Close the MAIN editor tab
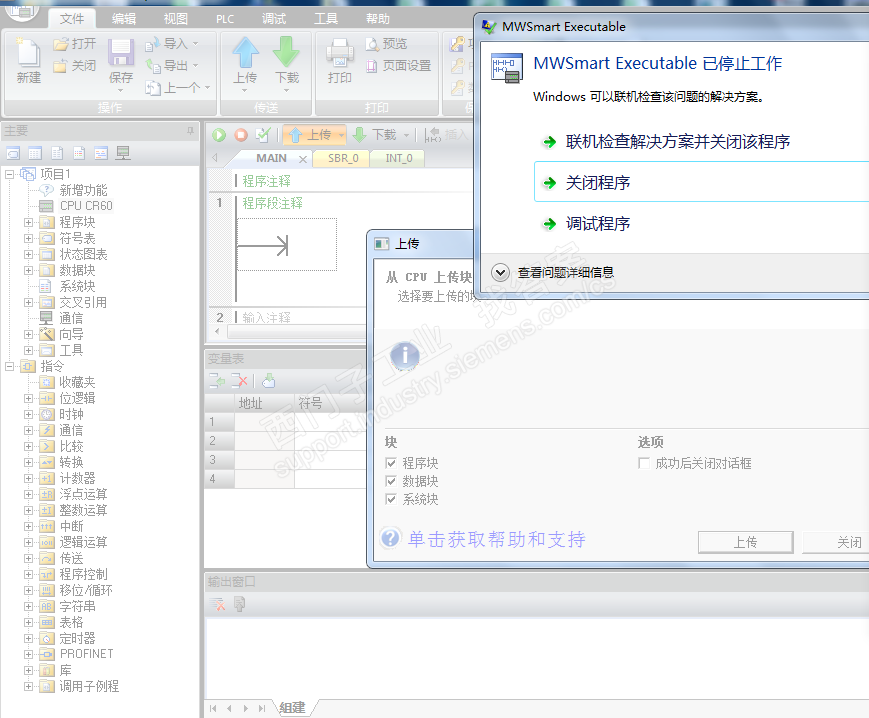The width and height of the screenshot is (869, 718). tap(303, 160)
